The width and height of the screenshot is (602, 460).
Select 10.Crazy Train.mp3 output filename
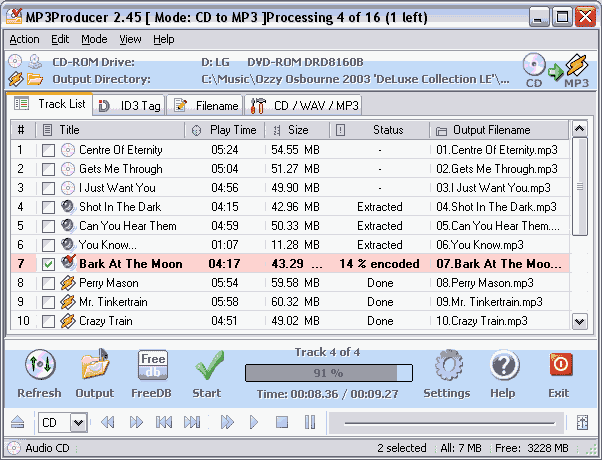(x=482, y=321)
